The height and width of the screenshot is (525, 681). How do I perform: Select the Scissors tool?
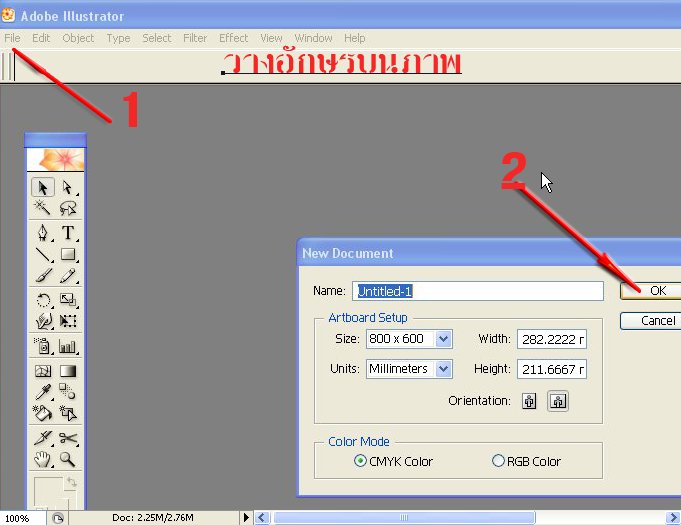67,438
